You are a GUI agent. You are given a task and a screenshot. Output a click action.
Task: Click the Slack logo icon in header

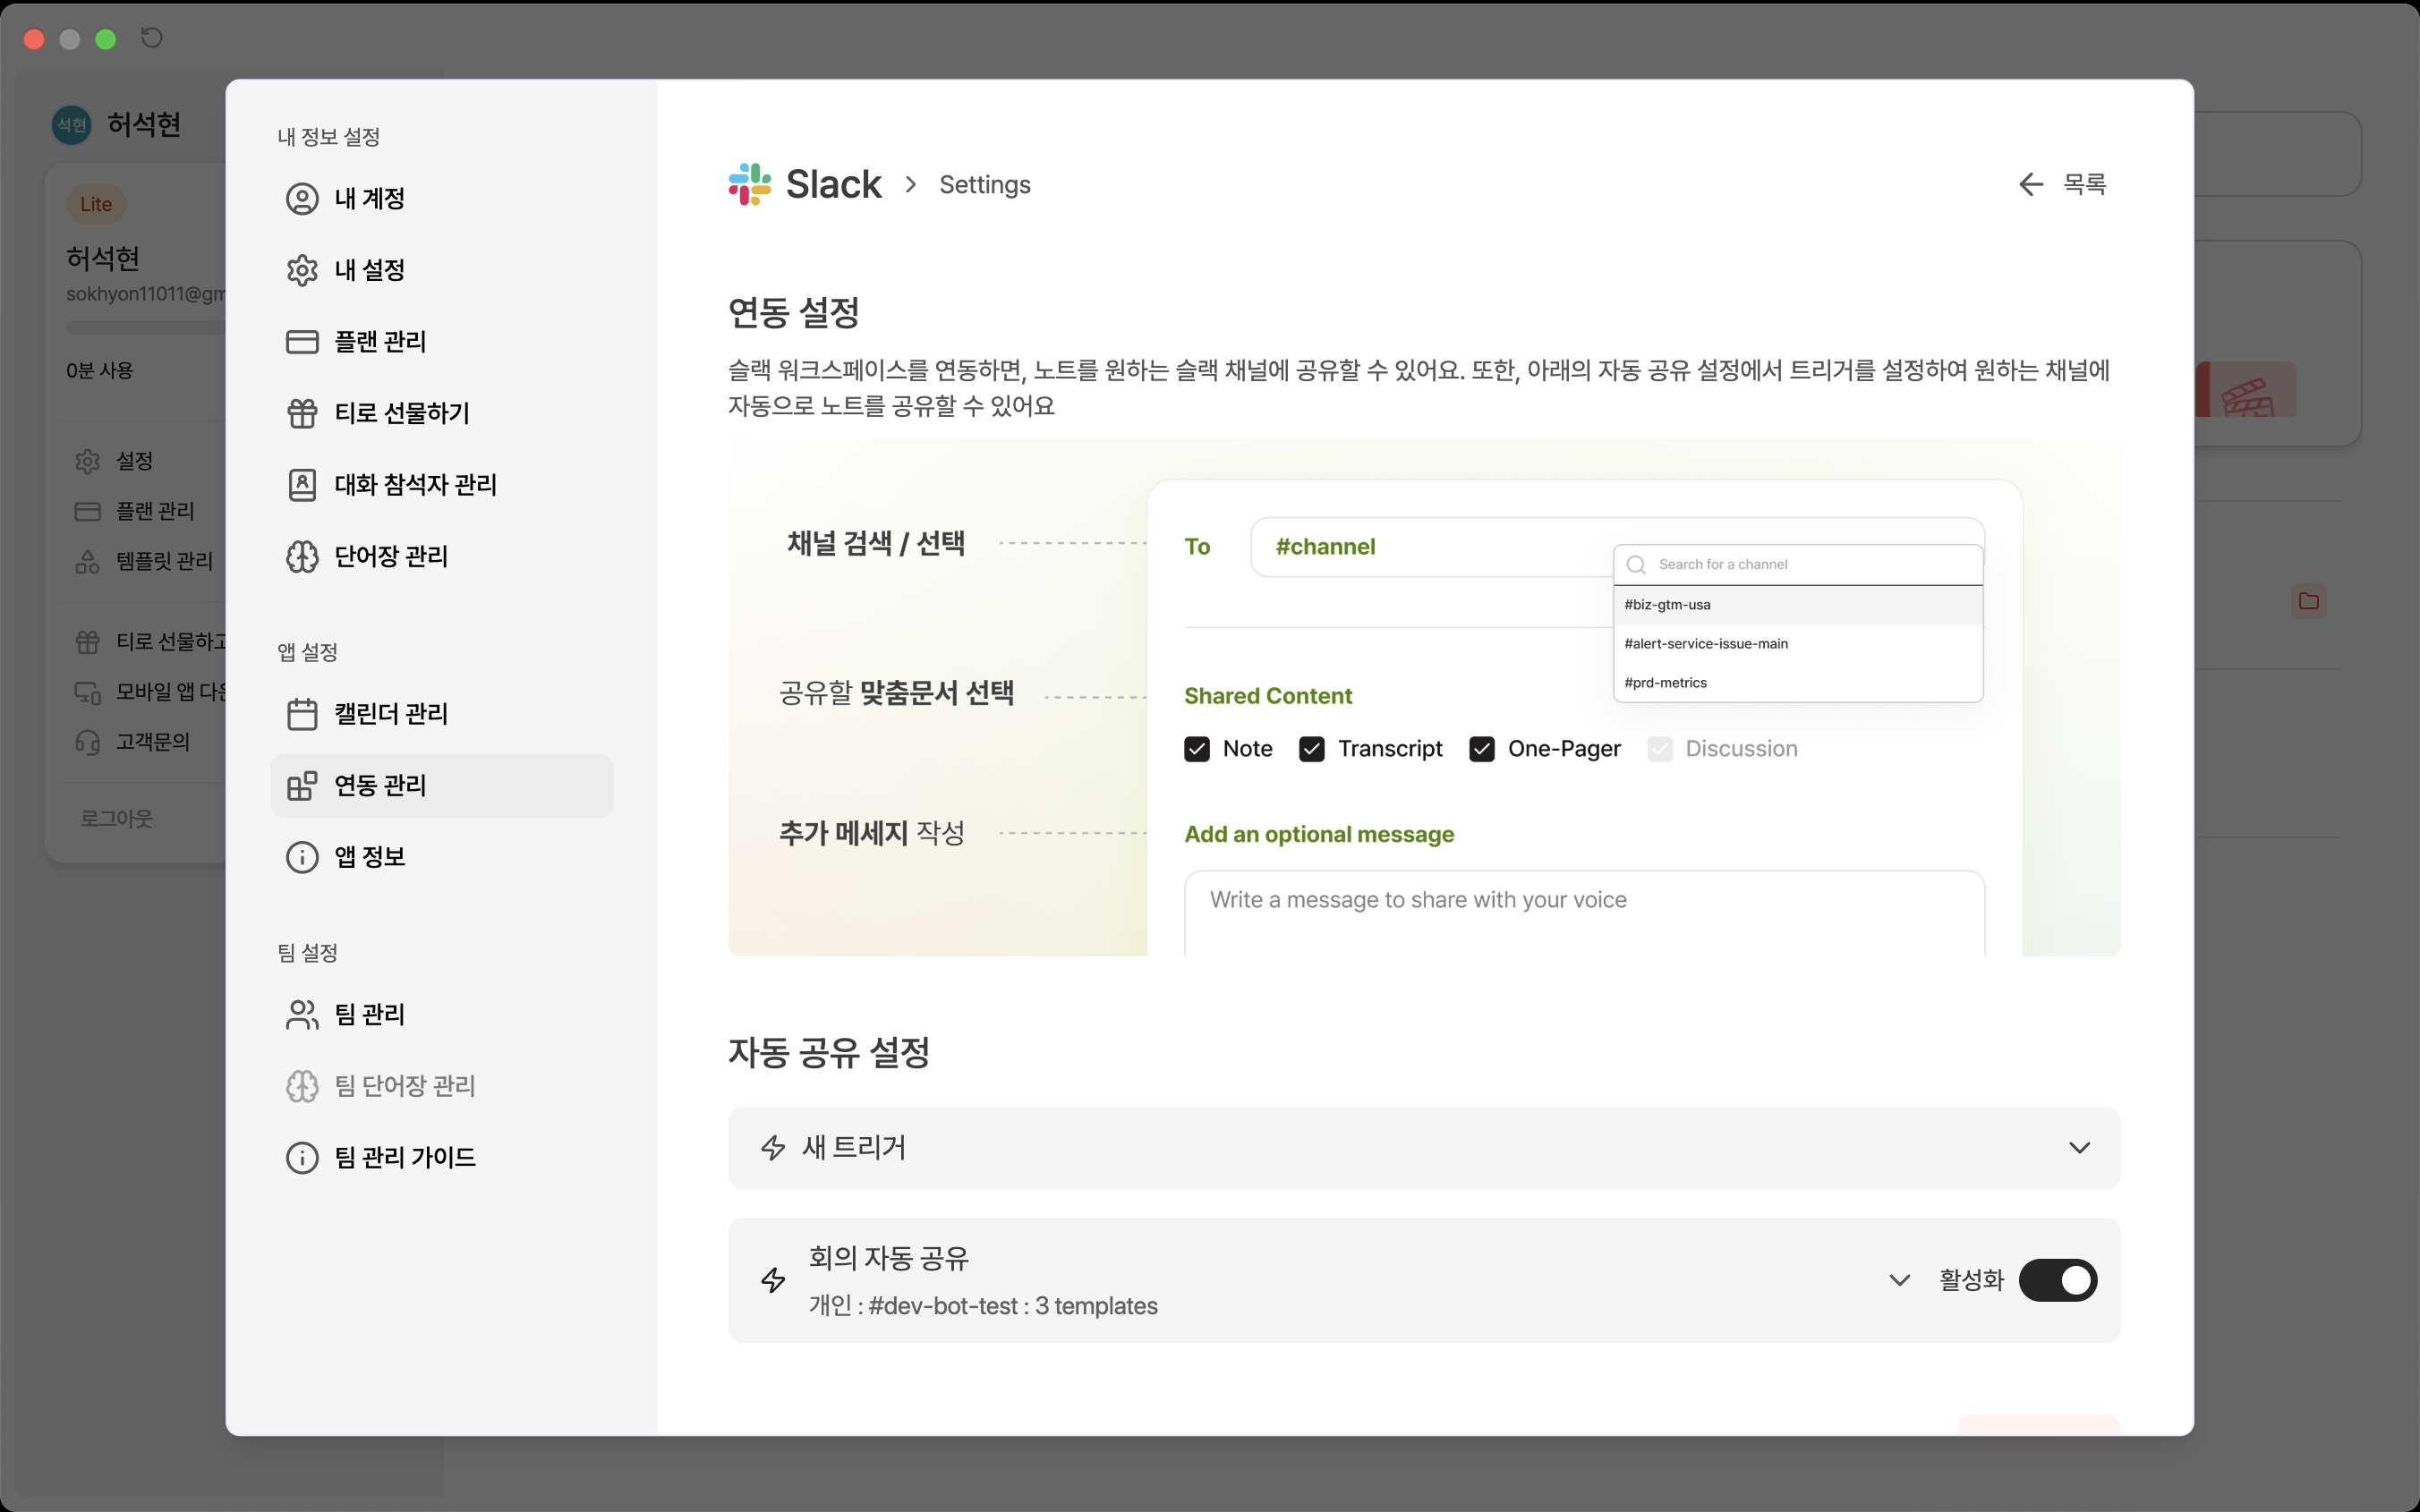(x=749, y=184)
